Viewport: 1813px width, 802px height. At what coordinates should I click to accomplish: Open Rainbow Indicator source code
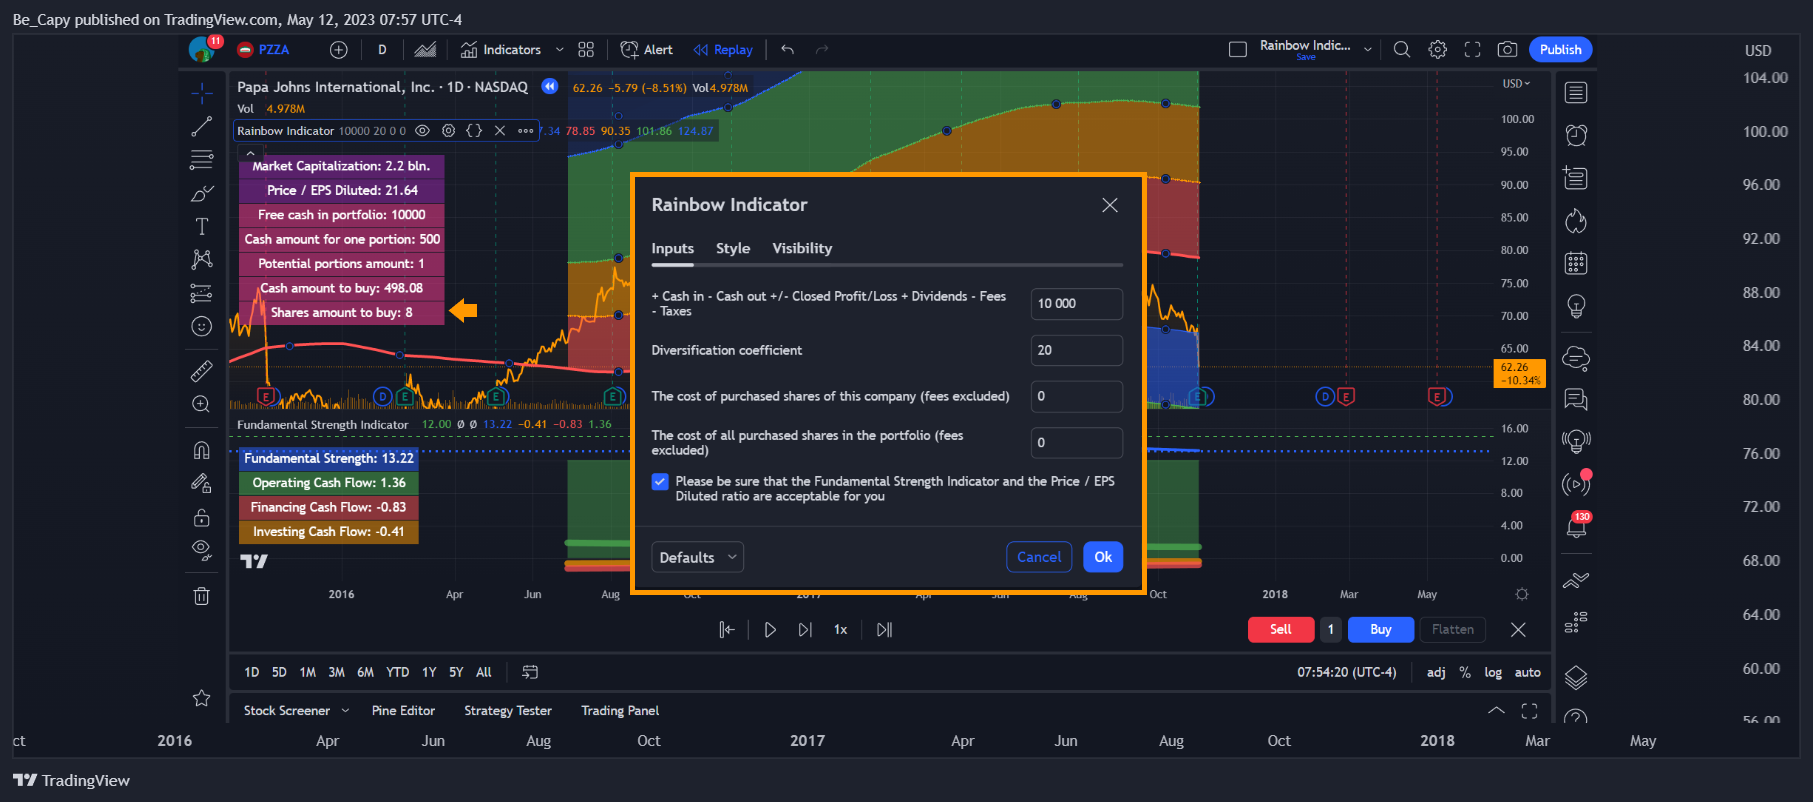tap(474, 131)
